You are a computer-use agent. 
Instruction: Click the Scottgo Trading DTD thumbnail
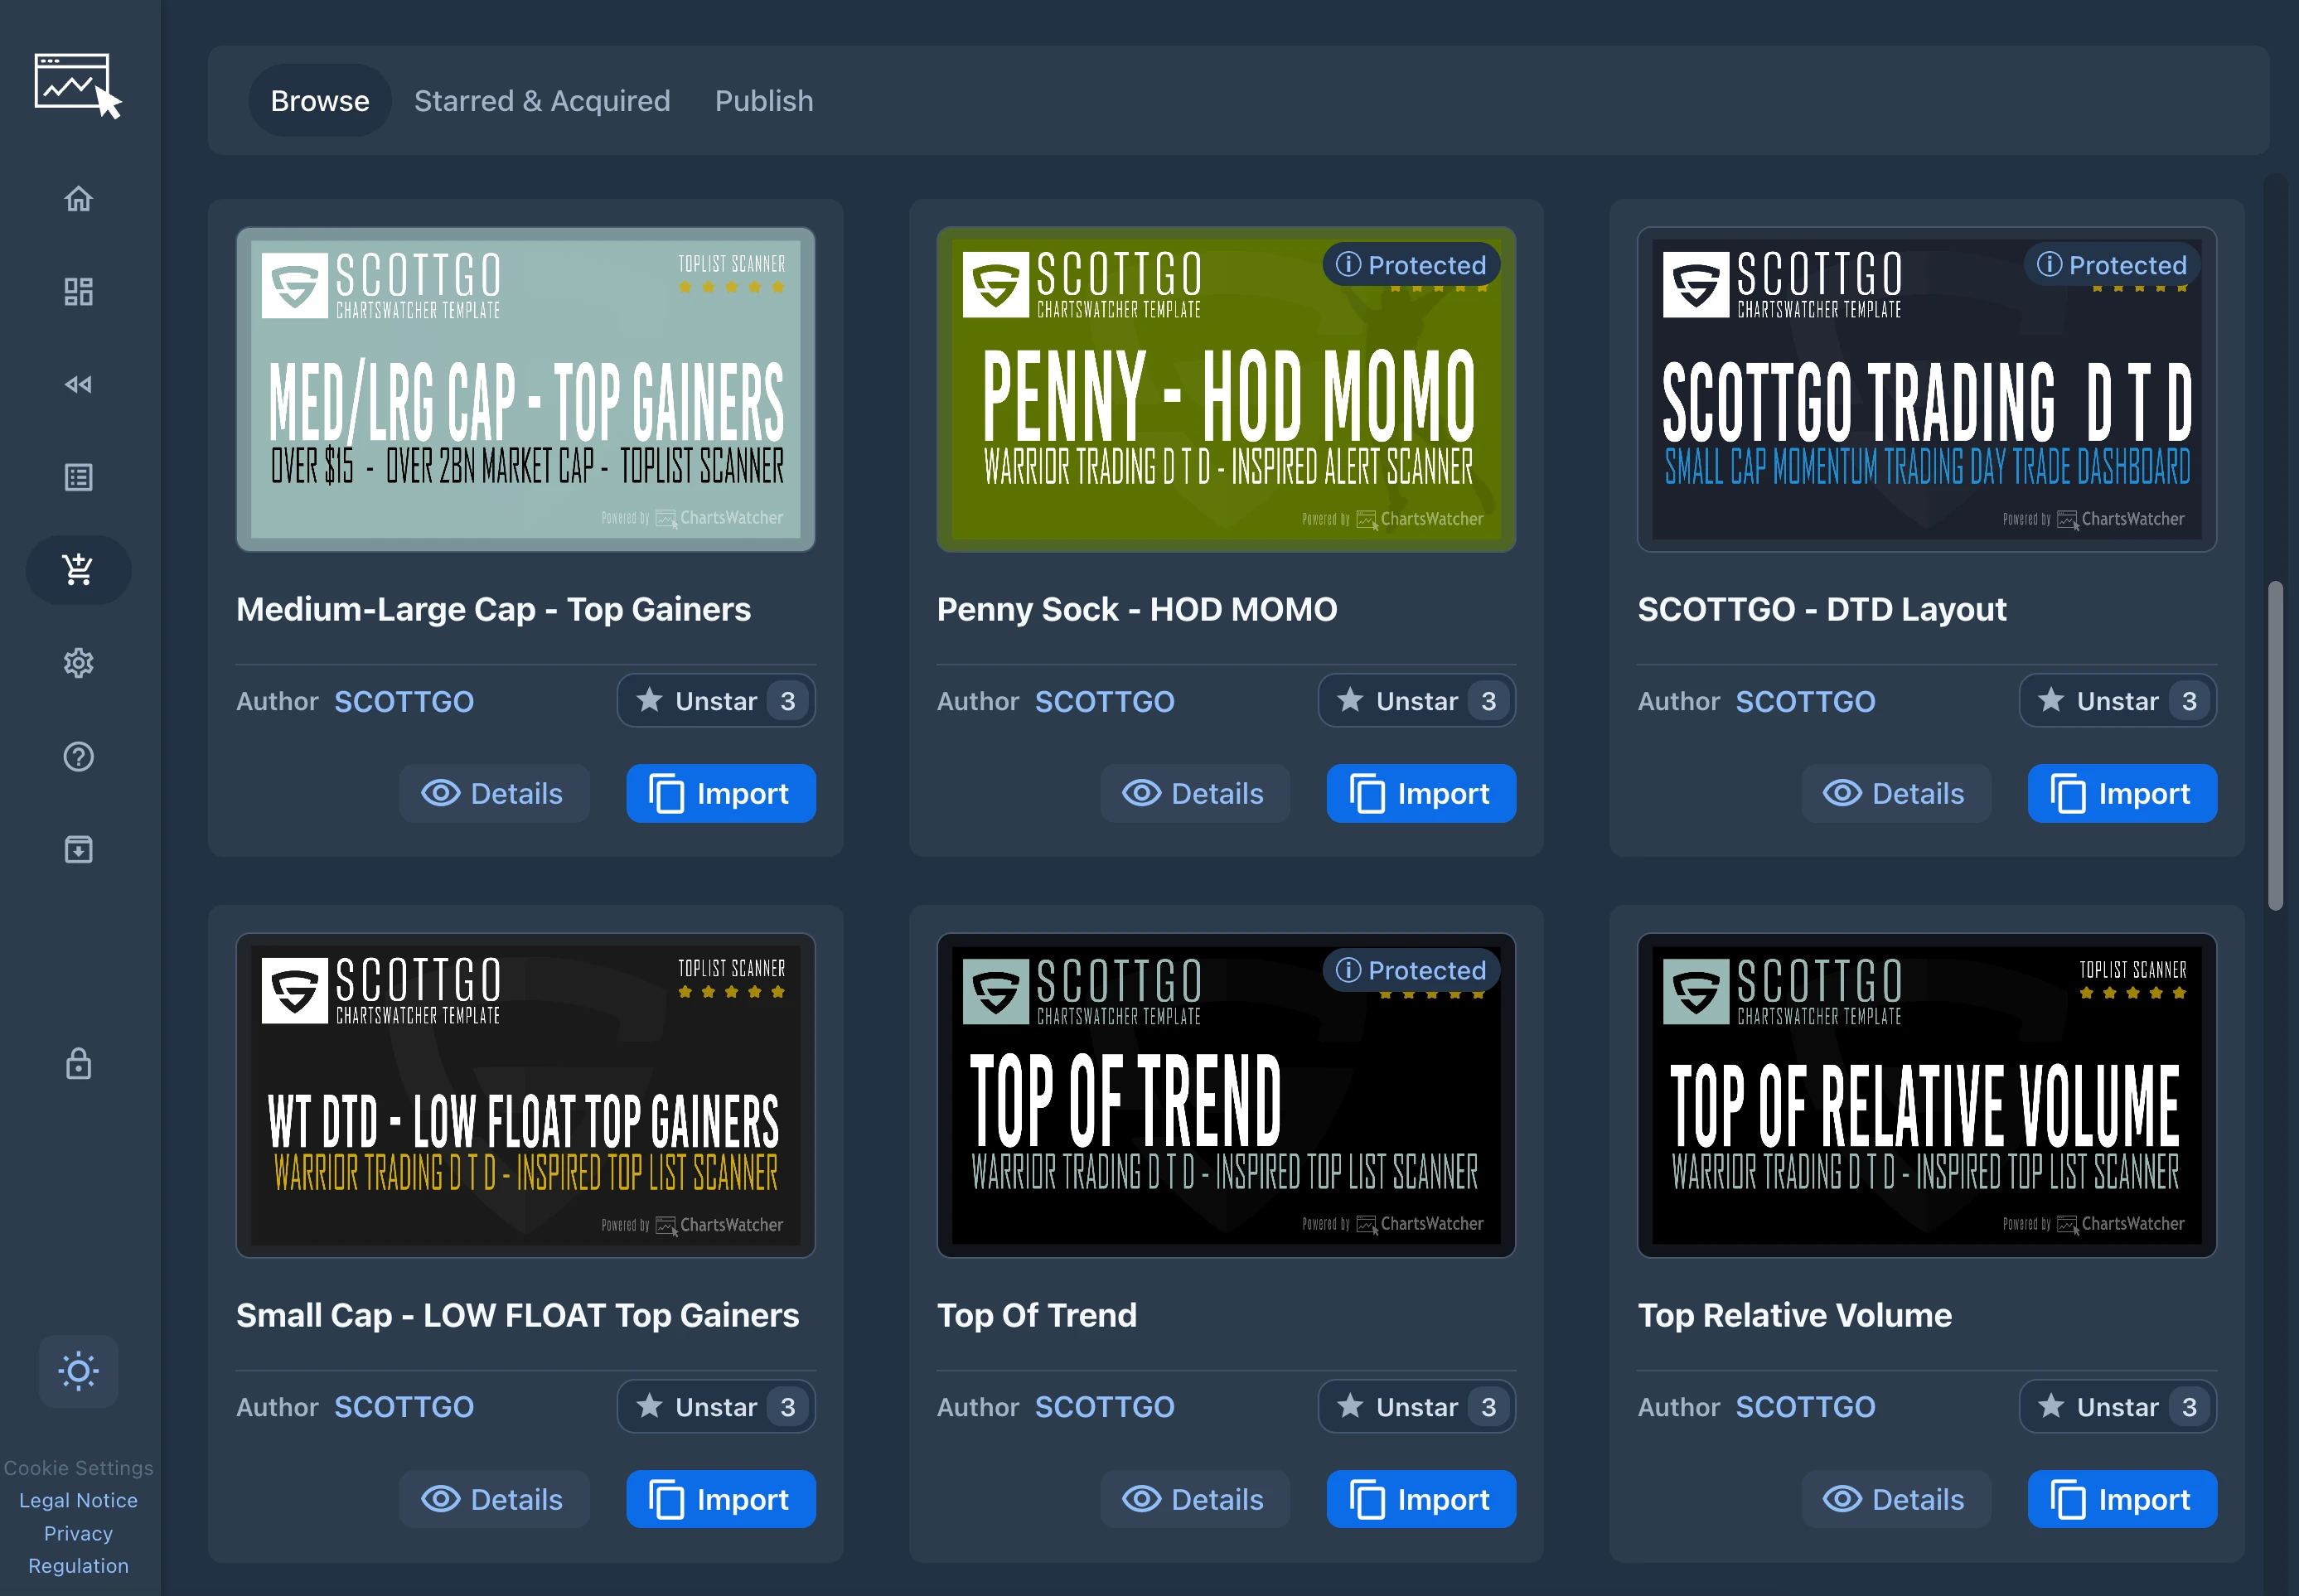pos(1928,390)
